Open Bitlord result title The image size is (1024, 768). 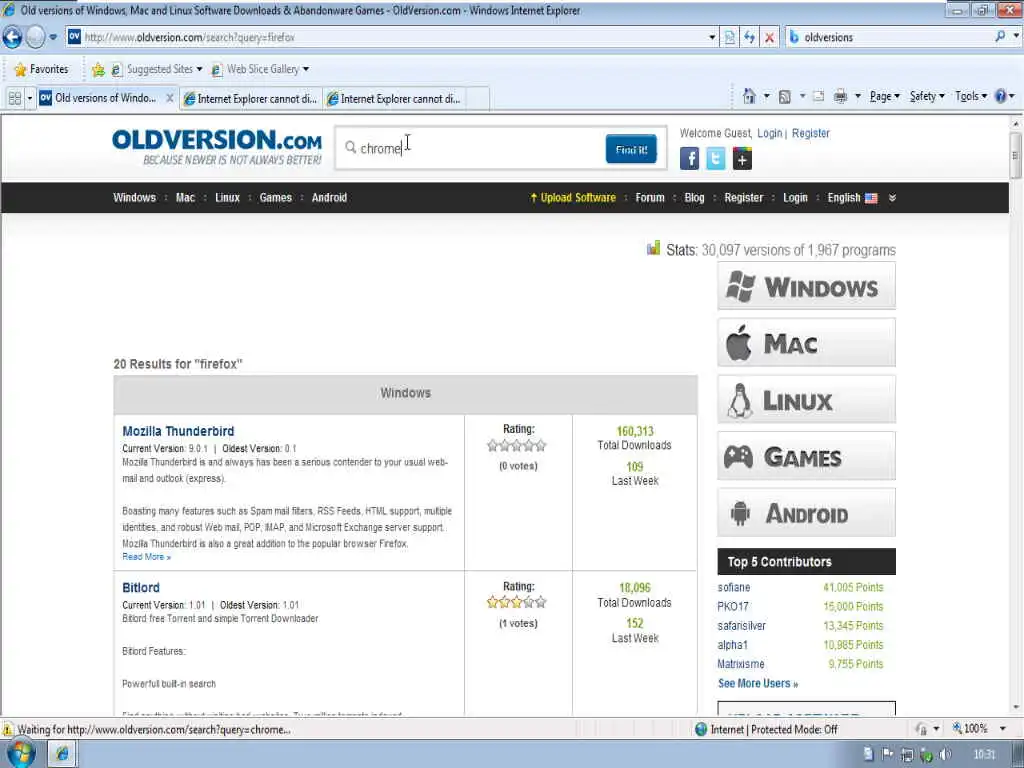click(x=141, y=588)
